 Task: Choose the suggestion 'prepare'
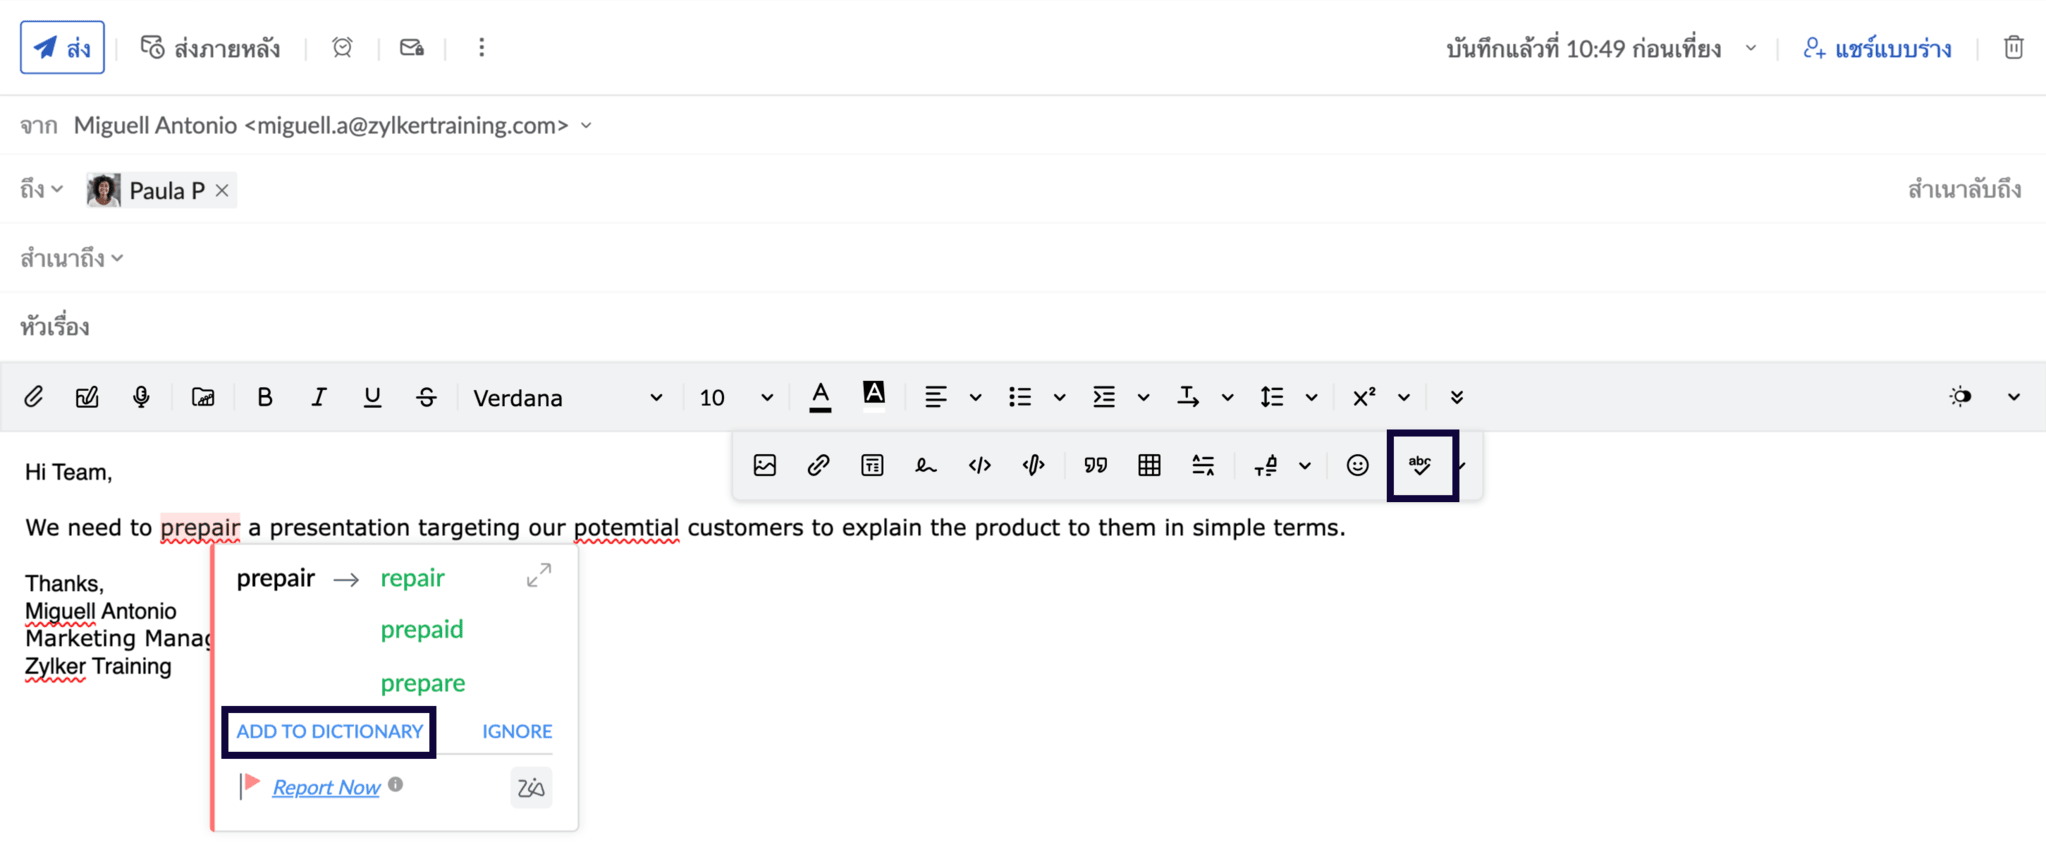423,683
